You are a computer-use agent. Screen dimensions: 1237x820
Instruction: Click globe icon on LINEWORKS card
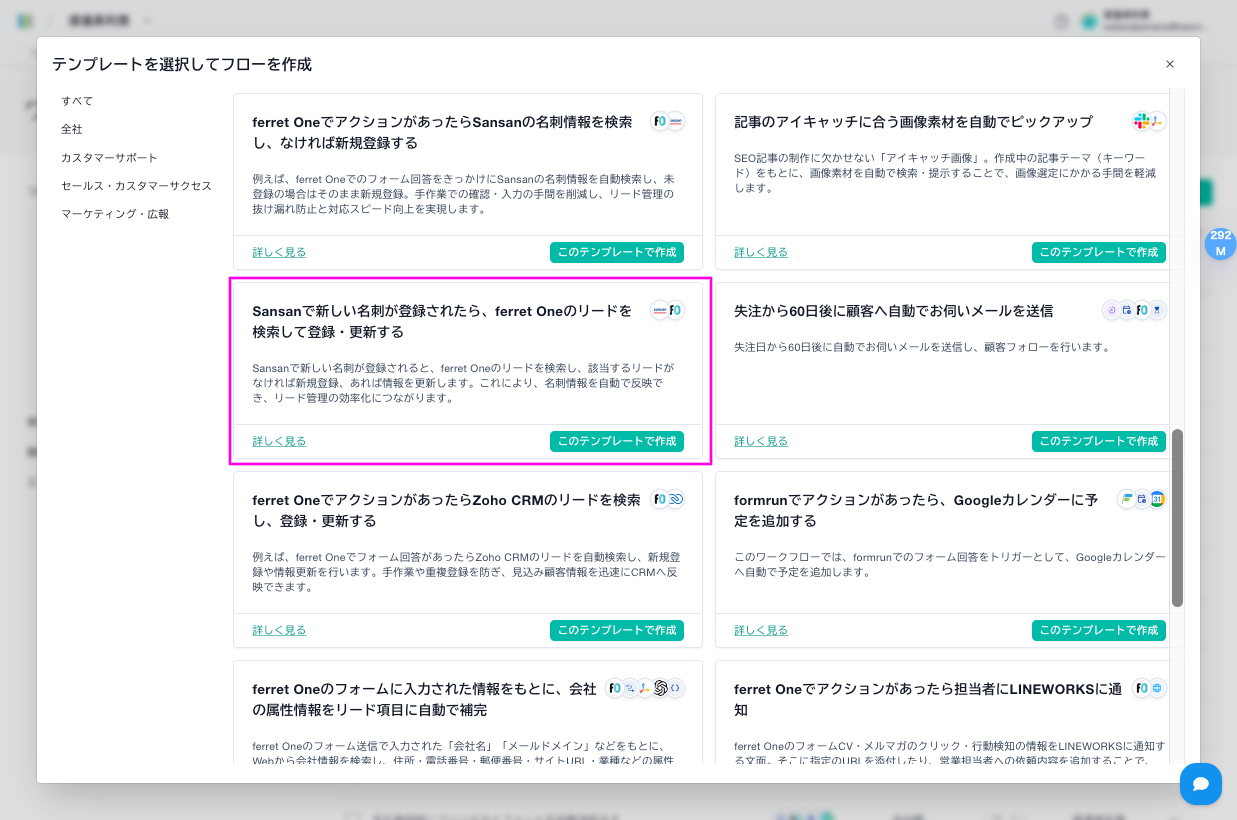[x=1158, y=688]
